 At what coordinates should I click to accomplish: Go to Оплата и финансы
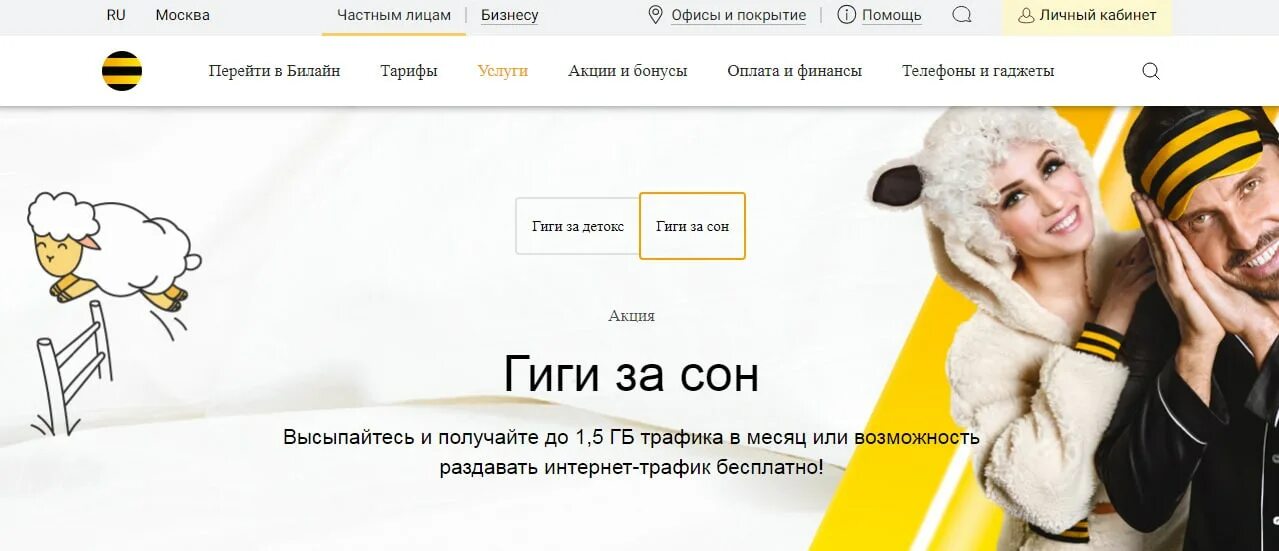[795, 71]
